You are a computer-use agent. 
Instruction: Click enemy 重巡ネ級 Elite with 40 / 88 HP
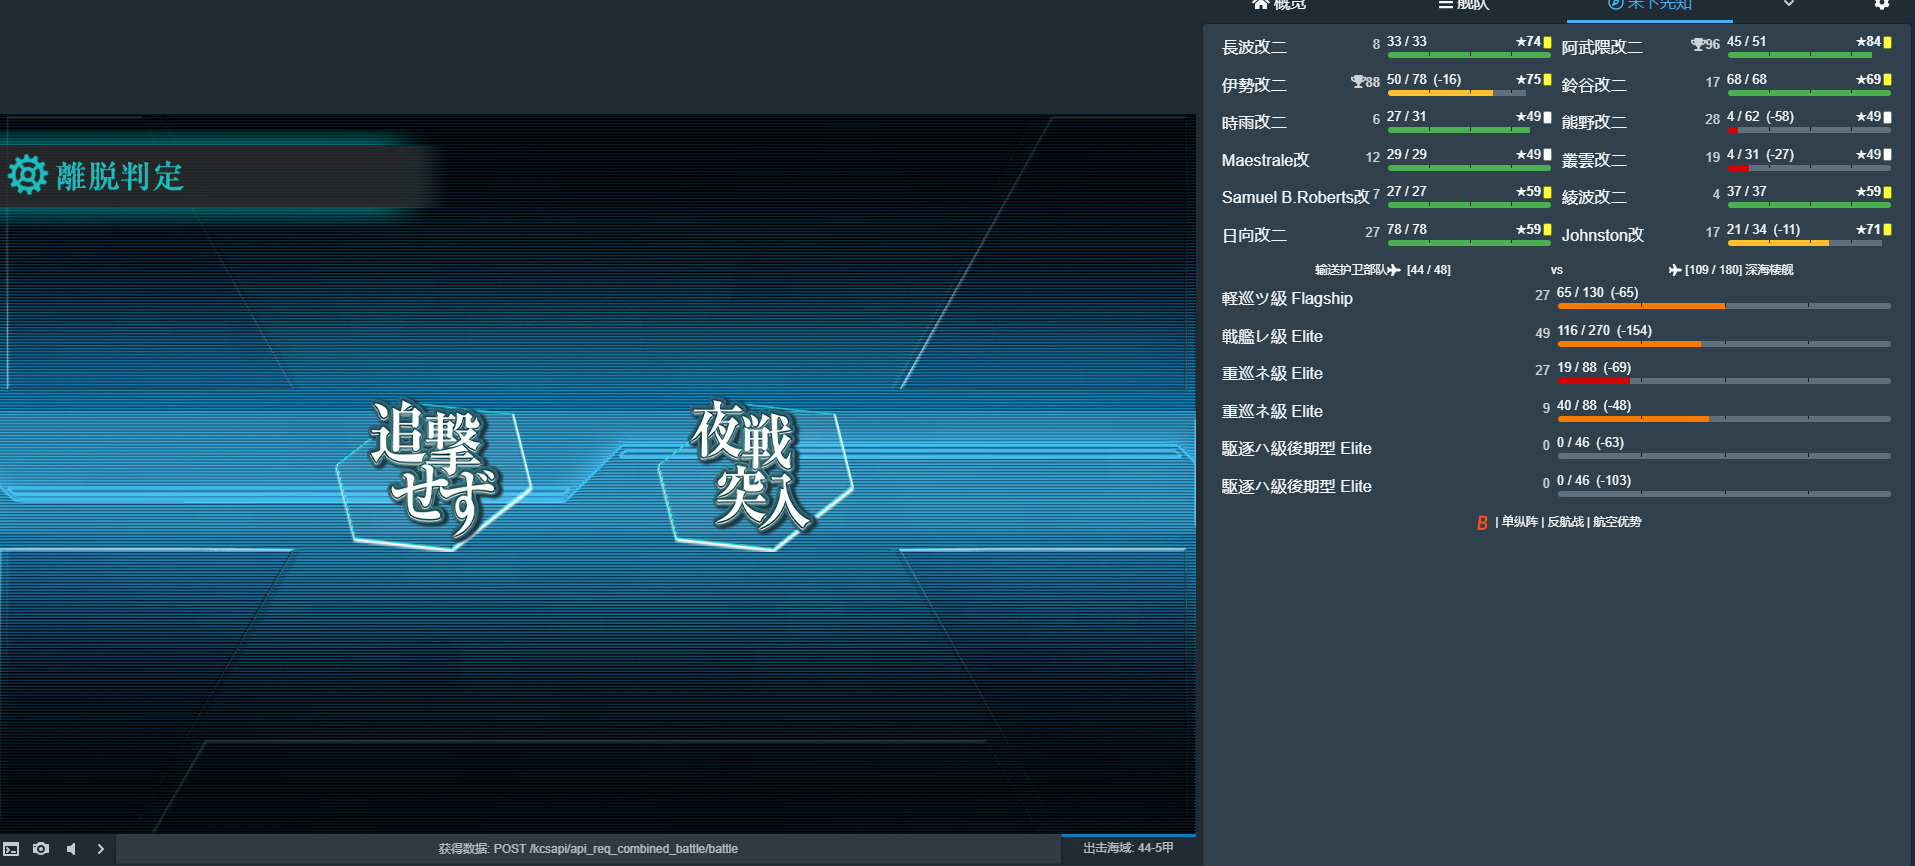1272,412
